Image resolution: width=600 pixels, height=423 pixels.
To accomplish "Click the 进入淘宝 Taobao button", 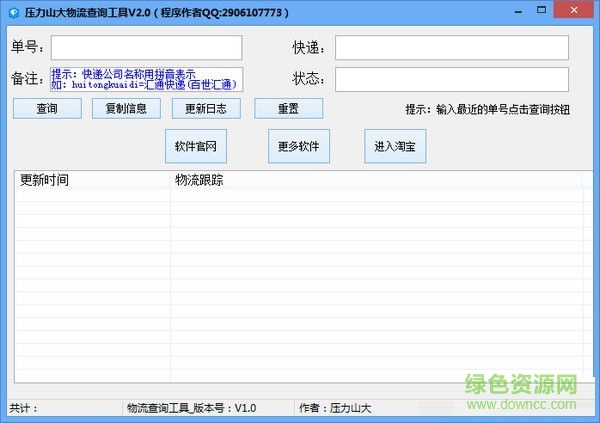I will [x=395, y=146].
